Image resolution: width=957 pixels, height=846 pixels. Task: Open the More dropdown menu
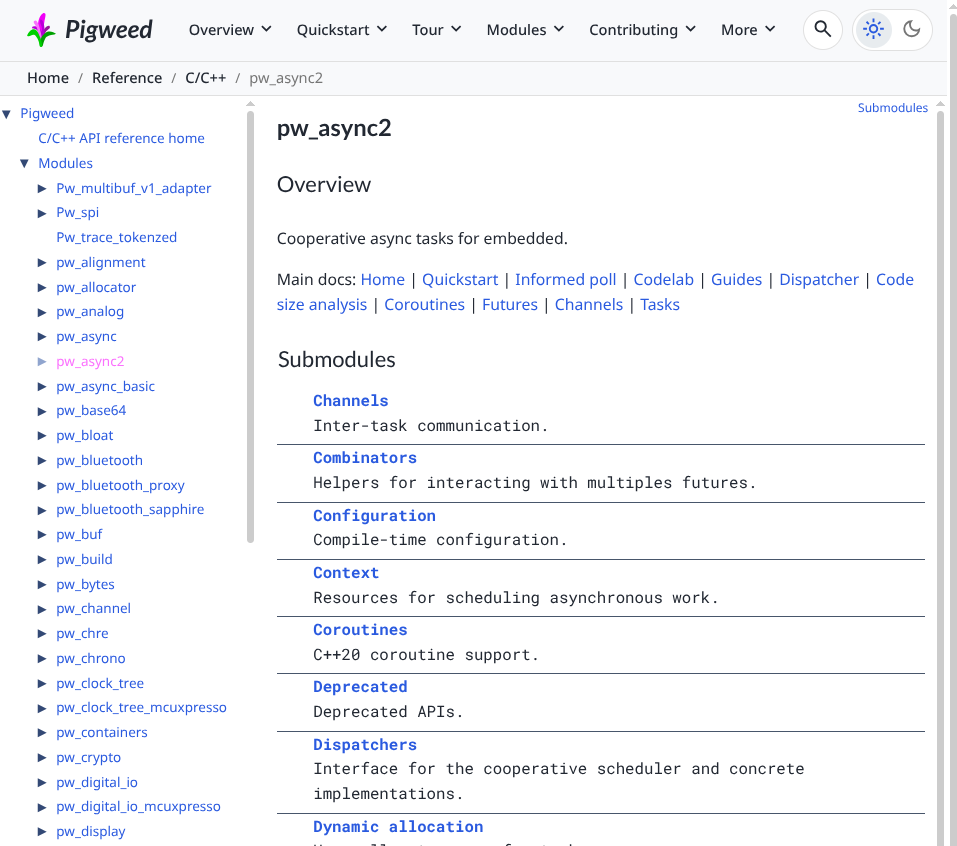[x=748, y=30]
